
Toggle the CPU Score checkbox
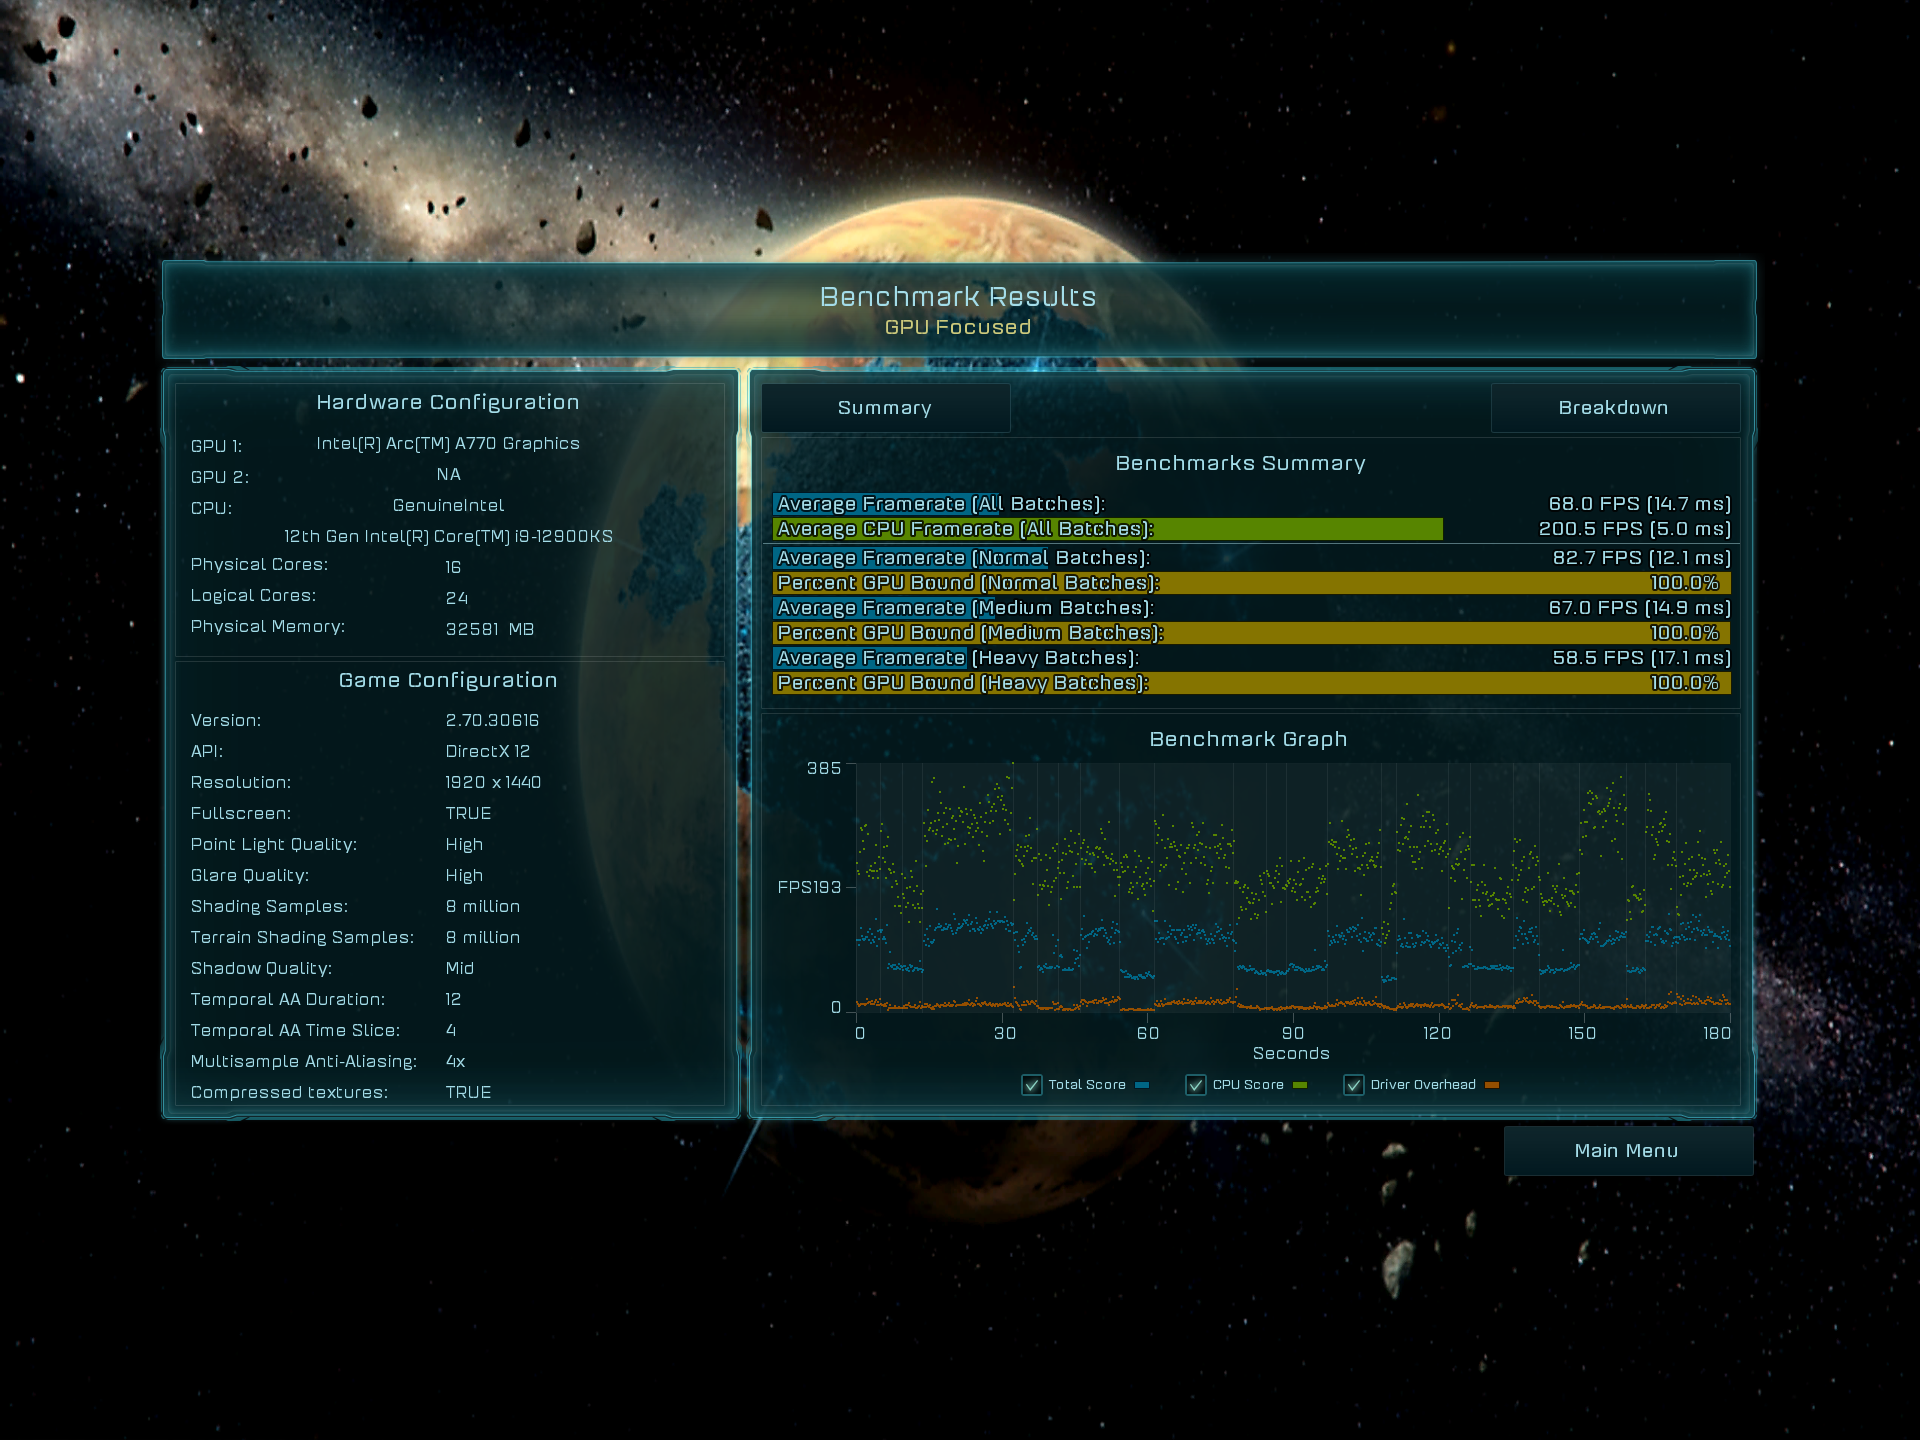tap(1196, 1085)
